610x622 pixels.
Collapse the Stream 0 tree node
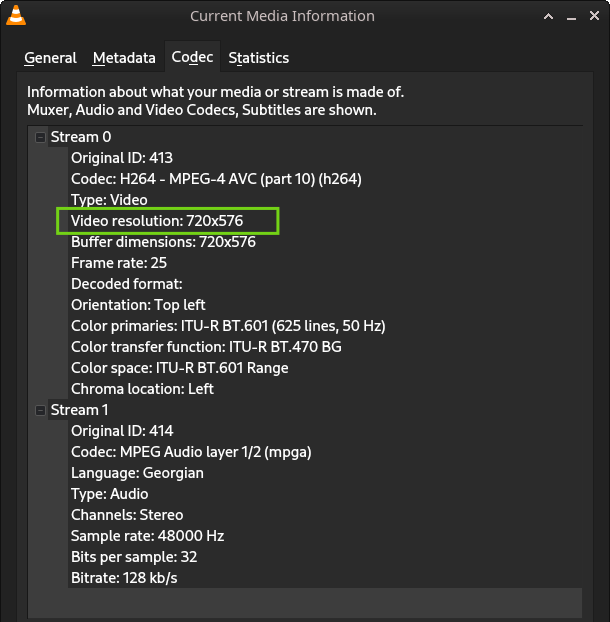[x=40, y=137]
